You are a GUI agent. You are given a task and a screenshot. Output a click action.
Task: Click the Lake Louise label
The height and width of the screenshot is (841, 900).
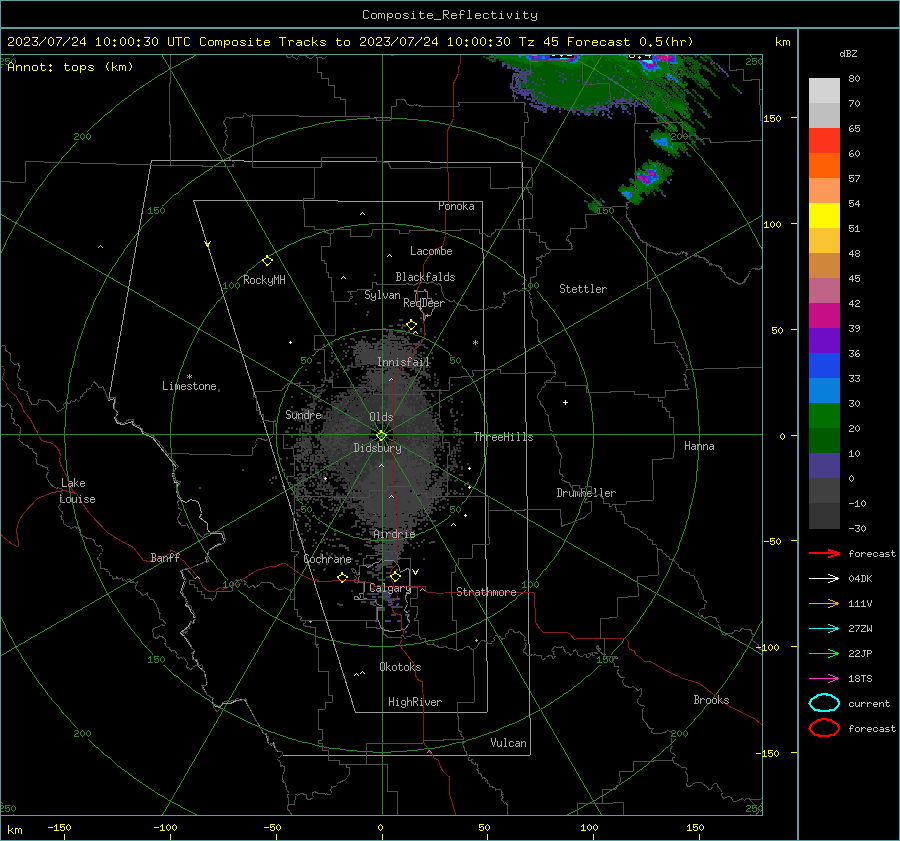coord(77,491)
